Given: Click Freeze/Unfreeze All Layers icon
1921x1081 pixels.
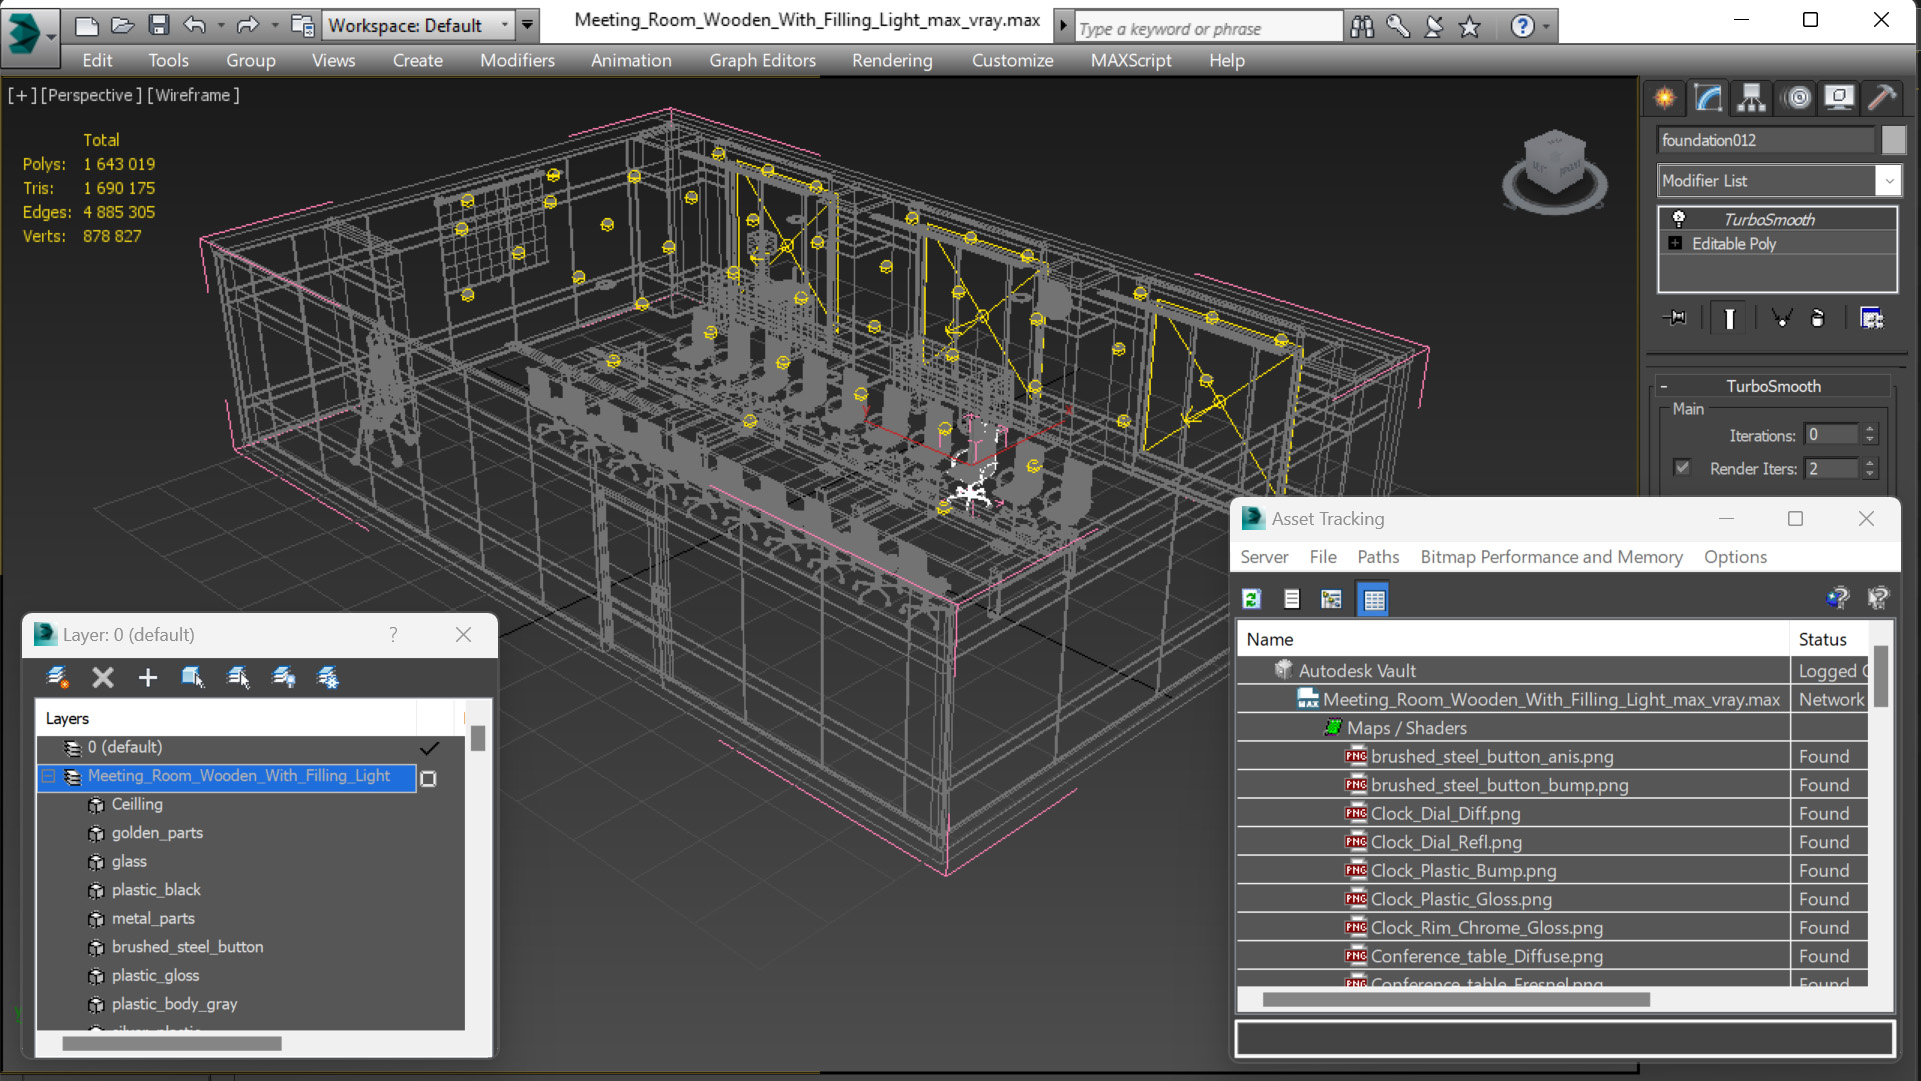Looking at the screenshot, I should (x=328, y=677).
